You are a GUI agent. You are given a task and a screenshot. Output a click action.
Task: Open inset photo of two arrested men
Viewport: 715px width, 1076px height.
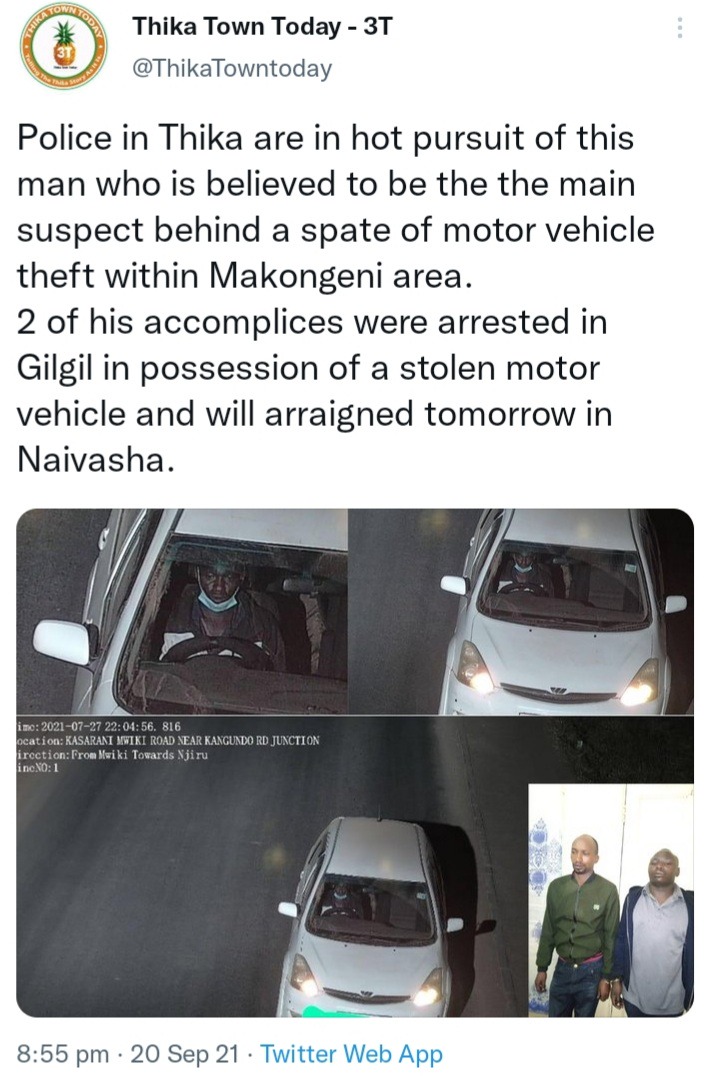pos(611,900)
